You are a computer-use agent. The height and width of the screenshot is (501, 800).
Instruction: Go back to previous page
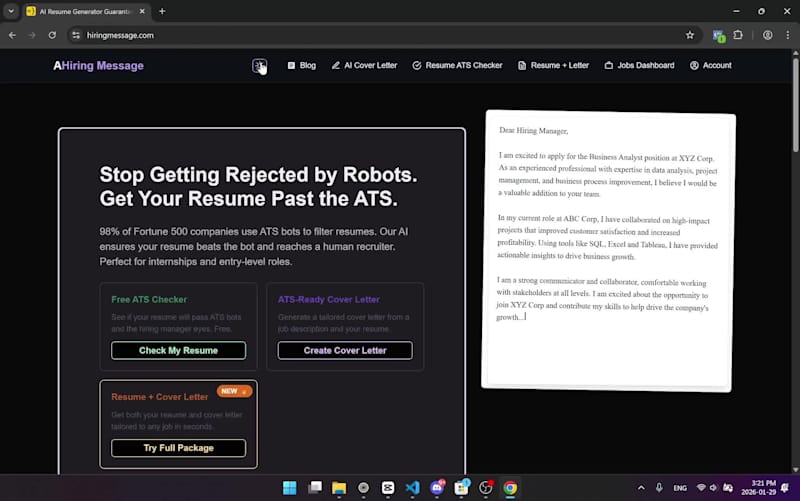[12, 35]
